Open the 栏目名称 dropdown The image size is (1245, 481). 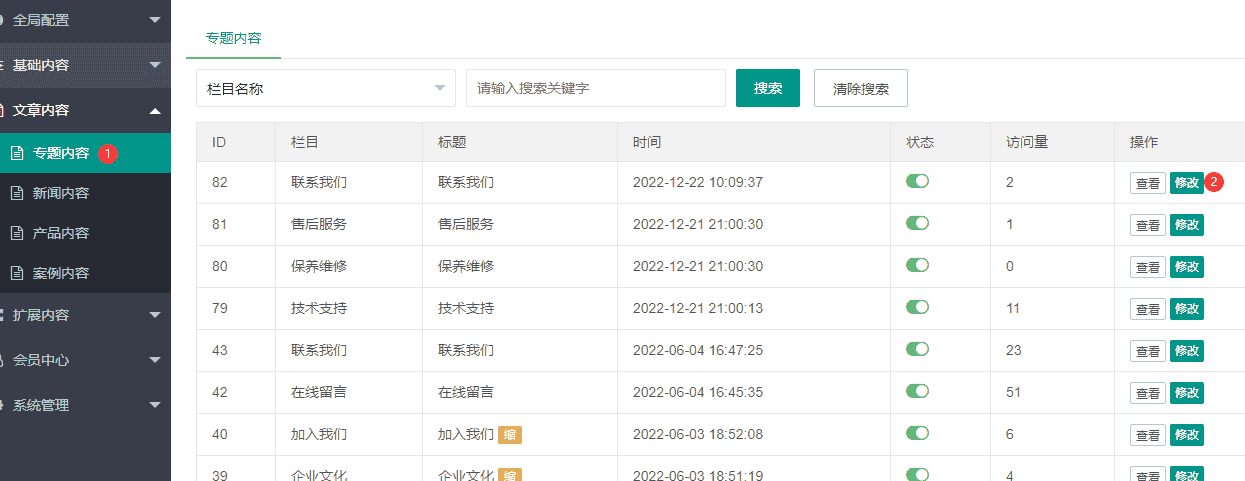click(326, 88)
